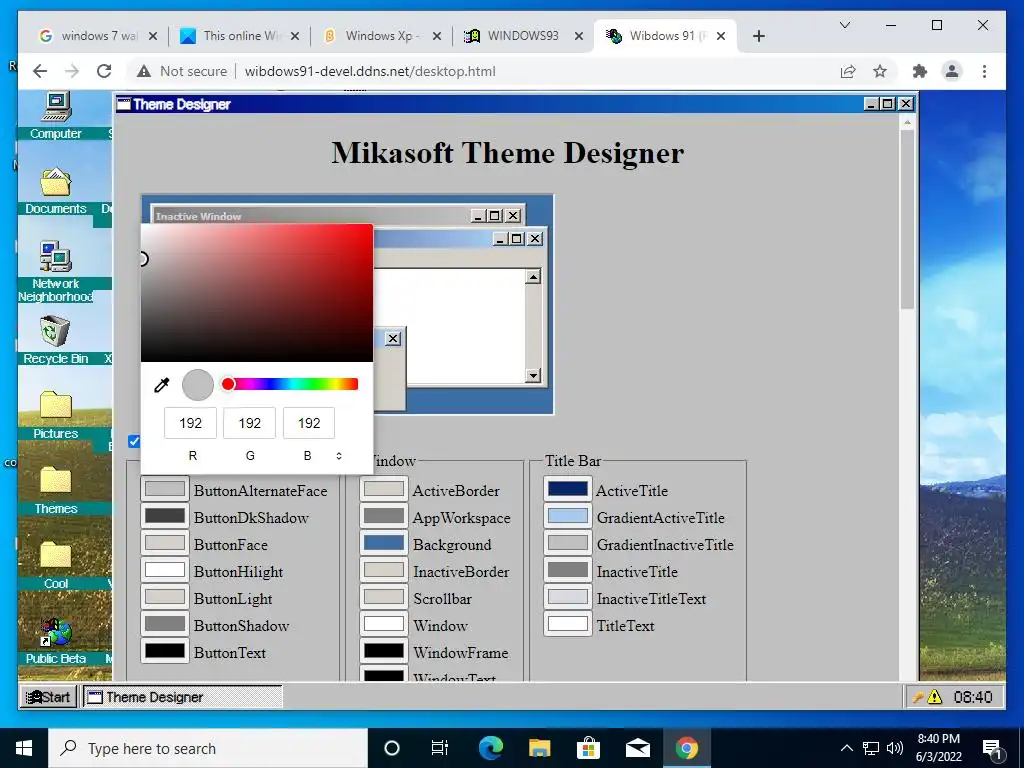The height and width of the screenshot is (768, 1024).
Task: Click the ButtonShadow color swatch
Action: coord(165,624)
